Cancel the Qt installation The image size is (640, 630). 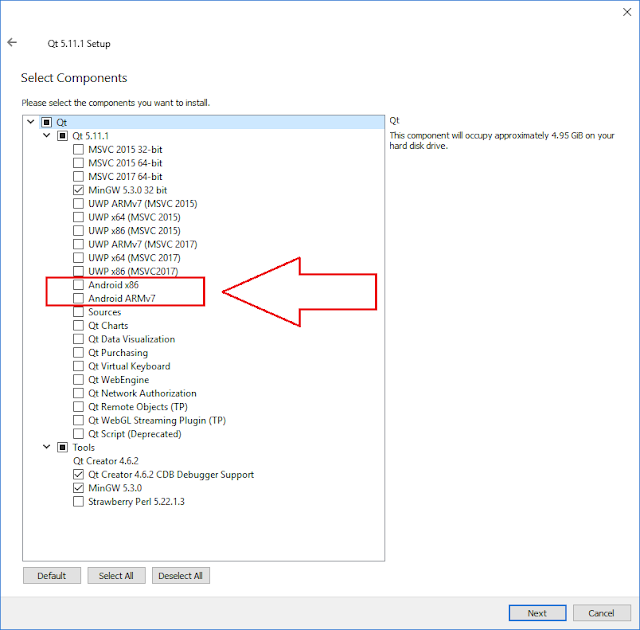coord(602,613)
